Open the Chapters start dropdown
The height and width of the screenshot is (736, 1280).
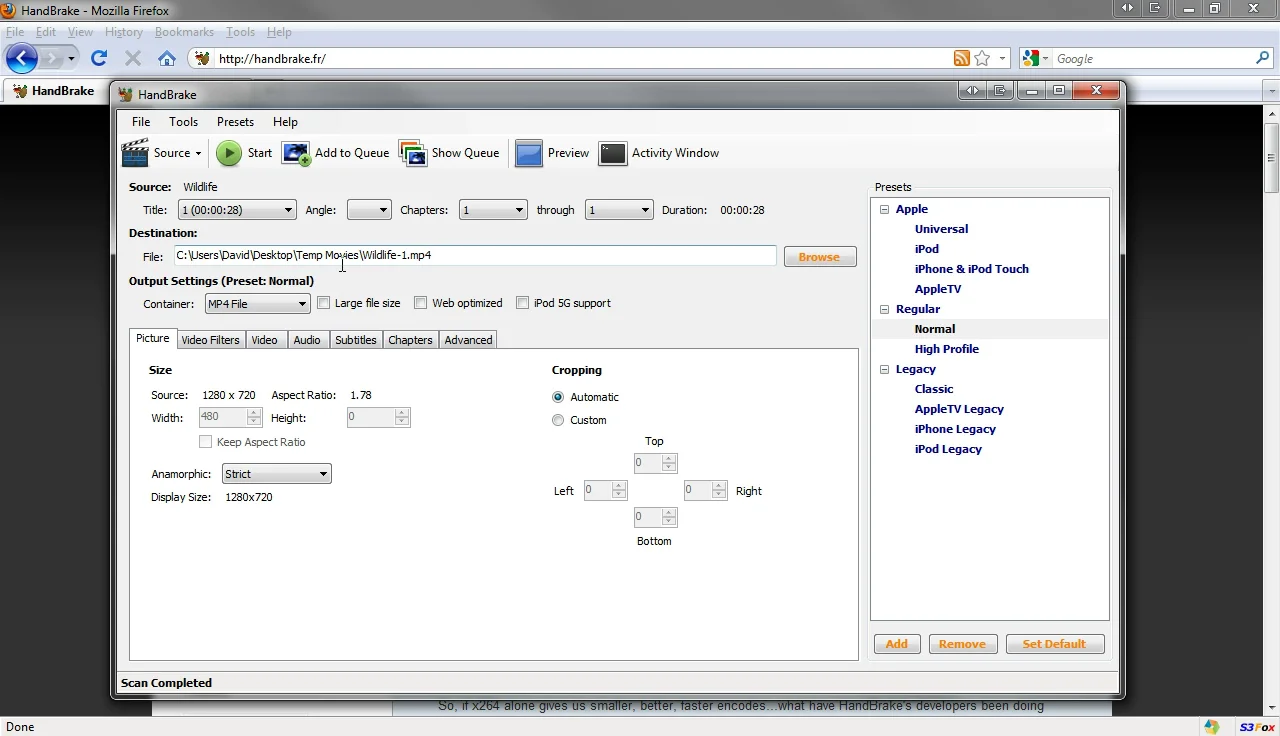pyautogui.click(x=493, y=210)
